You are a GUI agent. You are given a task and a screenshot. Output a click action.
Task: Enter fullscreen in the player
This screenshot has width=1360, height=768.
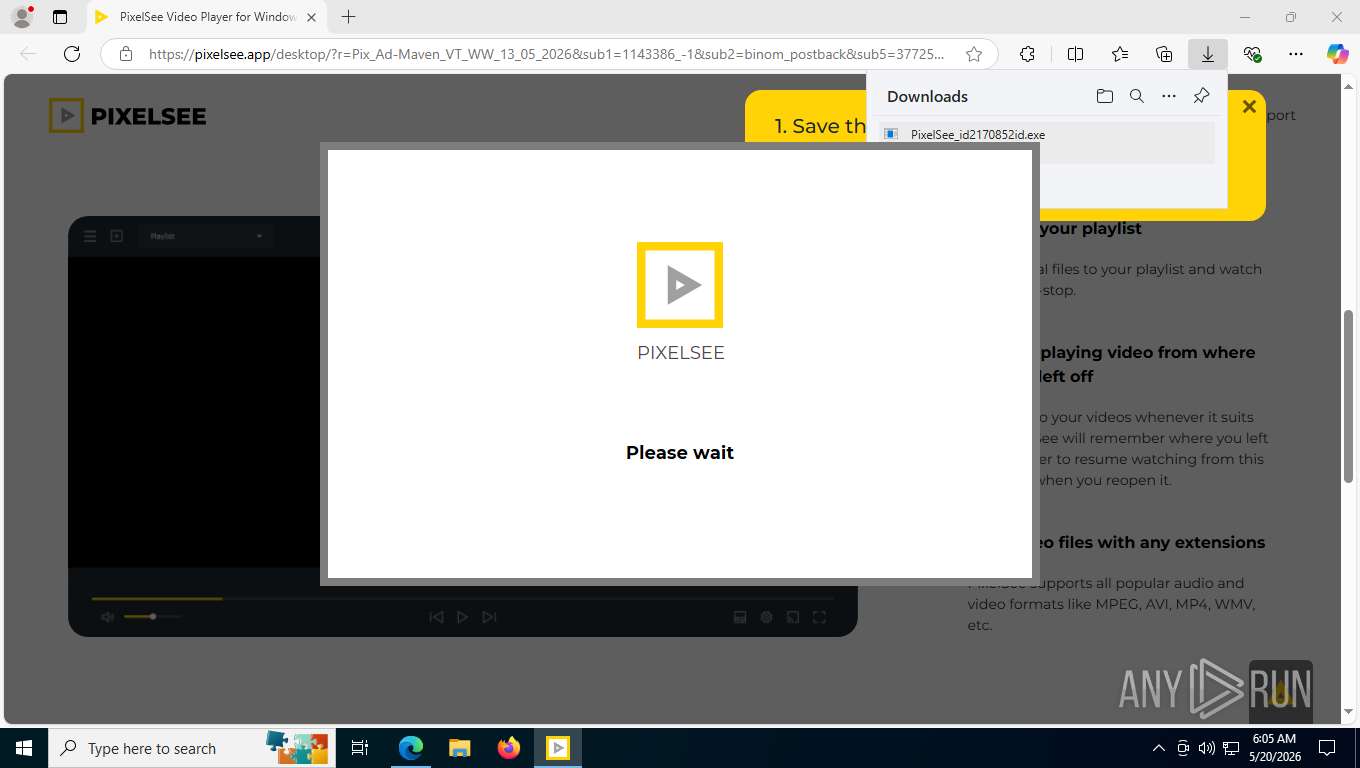tap(819, 617)
